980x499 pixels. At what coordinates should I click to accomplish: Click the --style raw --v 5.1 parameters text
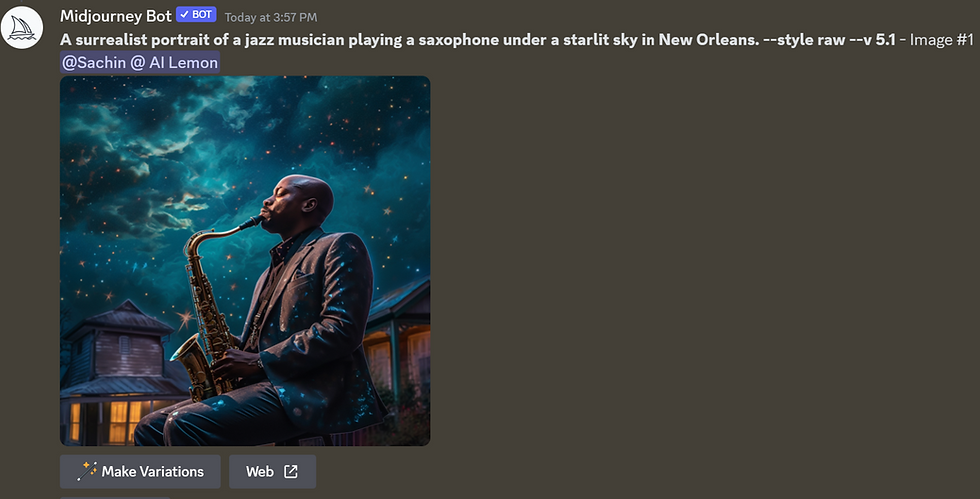point(829,39)
